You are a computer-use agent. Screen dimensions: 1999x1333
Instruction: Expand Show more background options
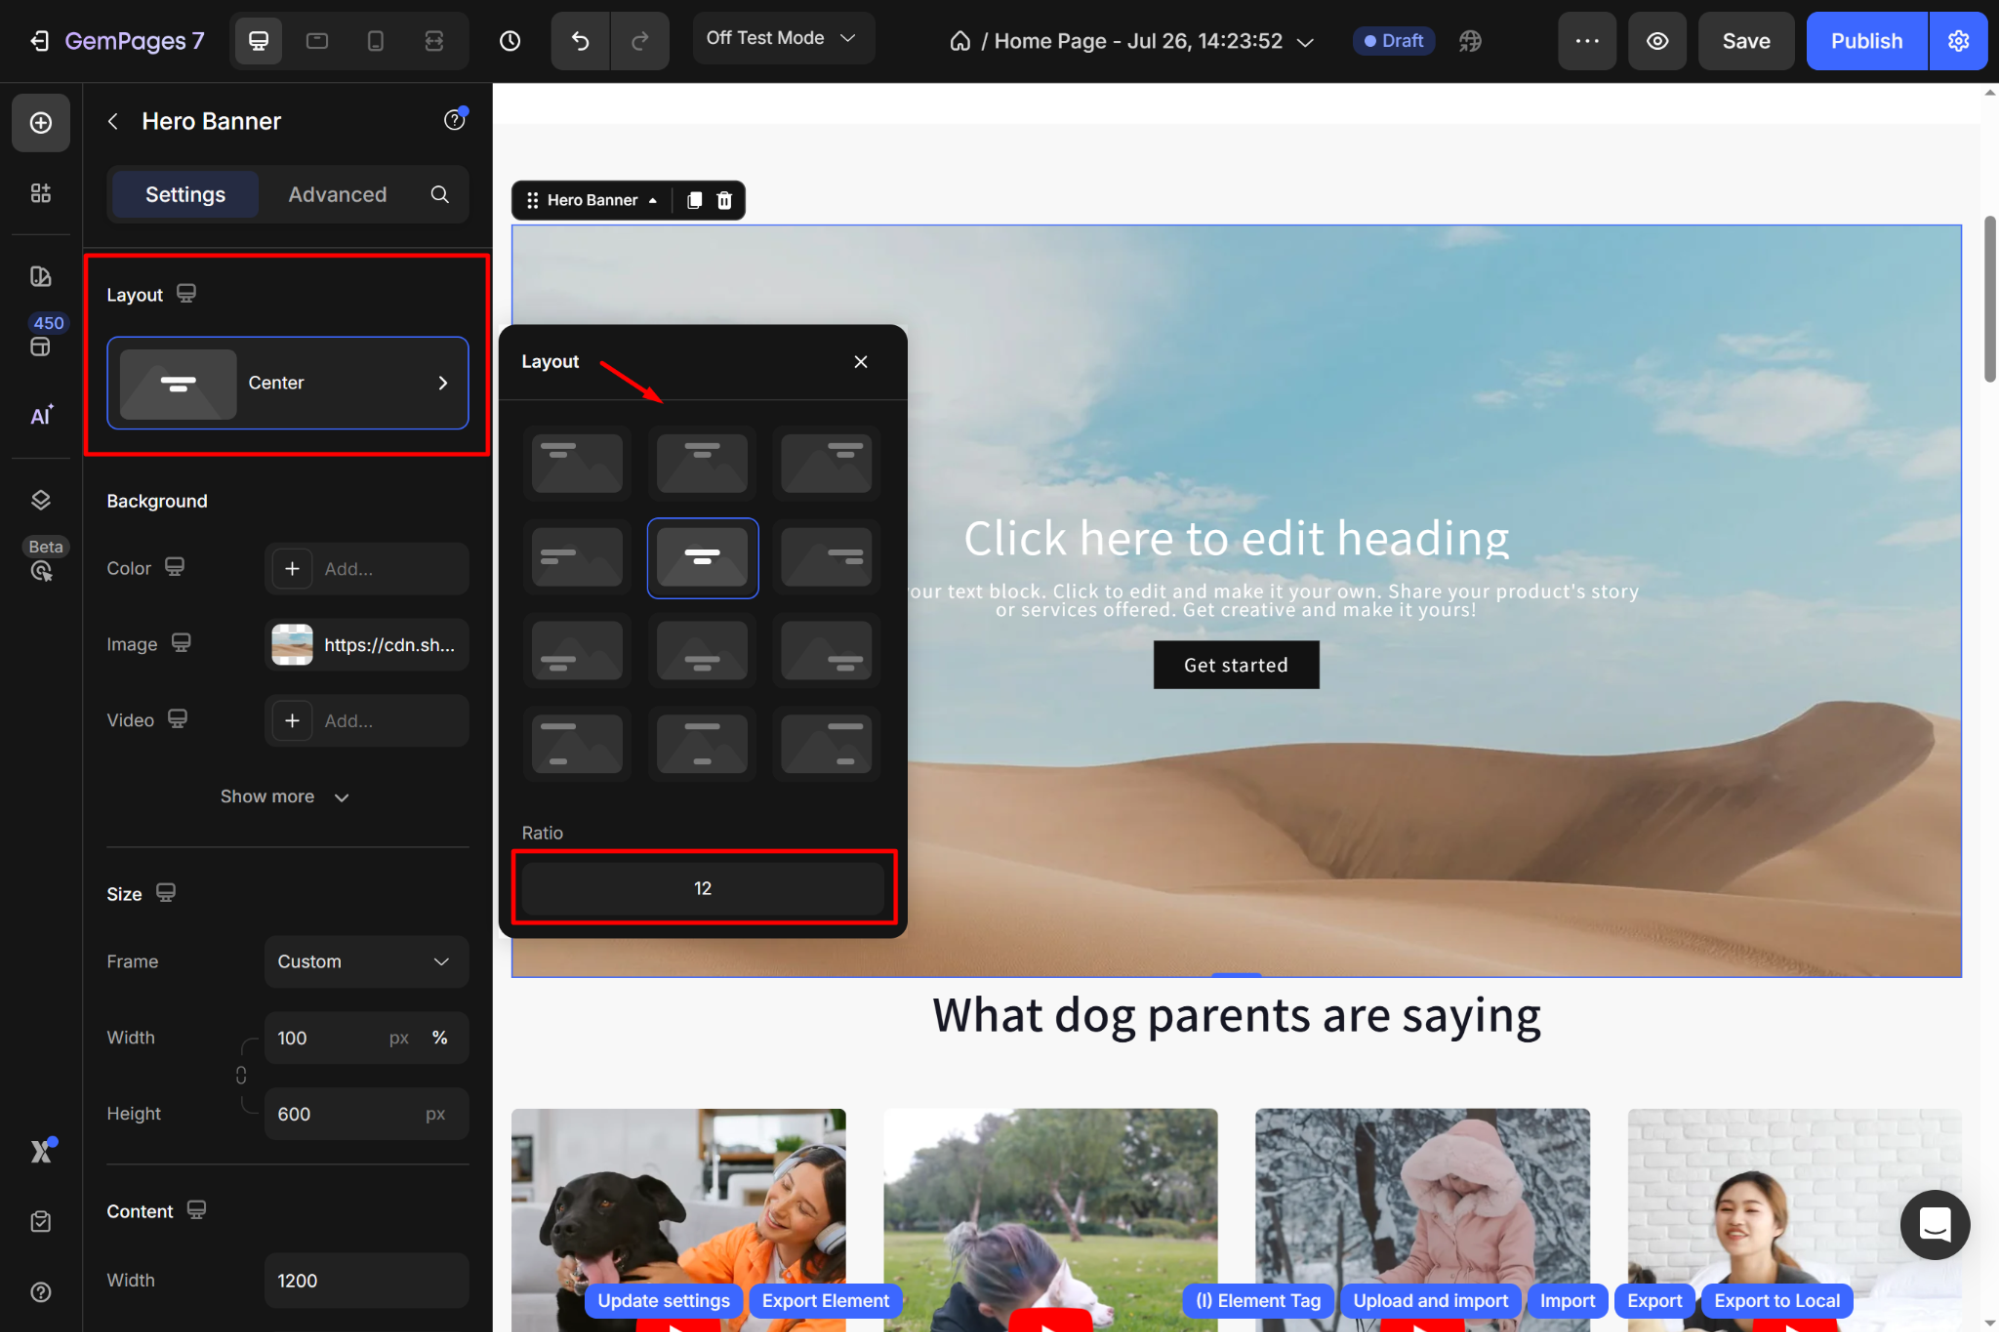[x=285, y=797]
